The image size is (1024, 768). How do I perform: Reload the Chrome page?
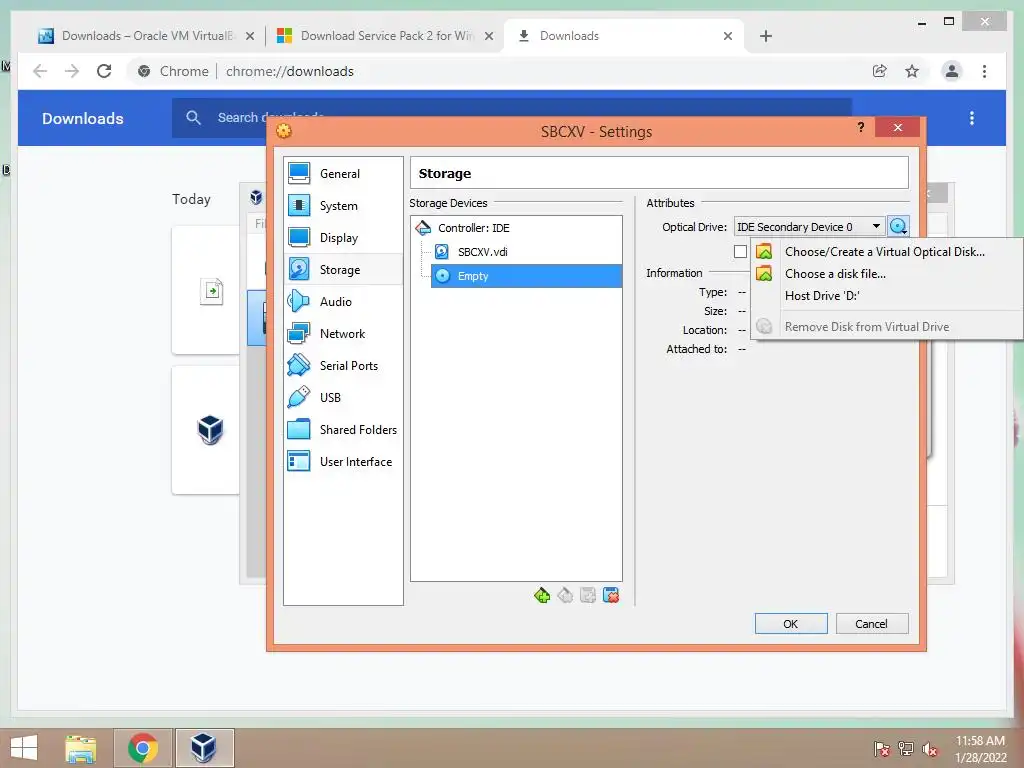[104, 71]
